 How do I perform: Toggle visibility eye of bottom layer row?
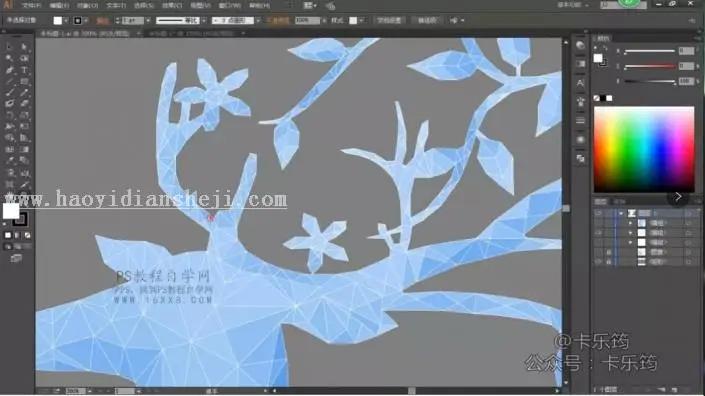(598, 262)
